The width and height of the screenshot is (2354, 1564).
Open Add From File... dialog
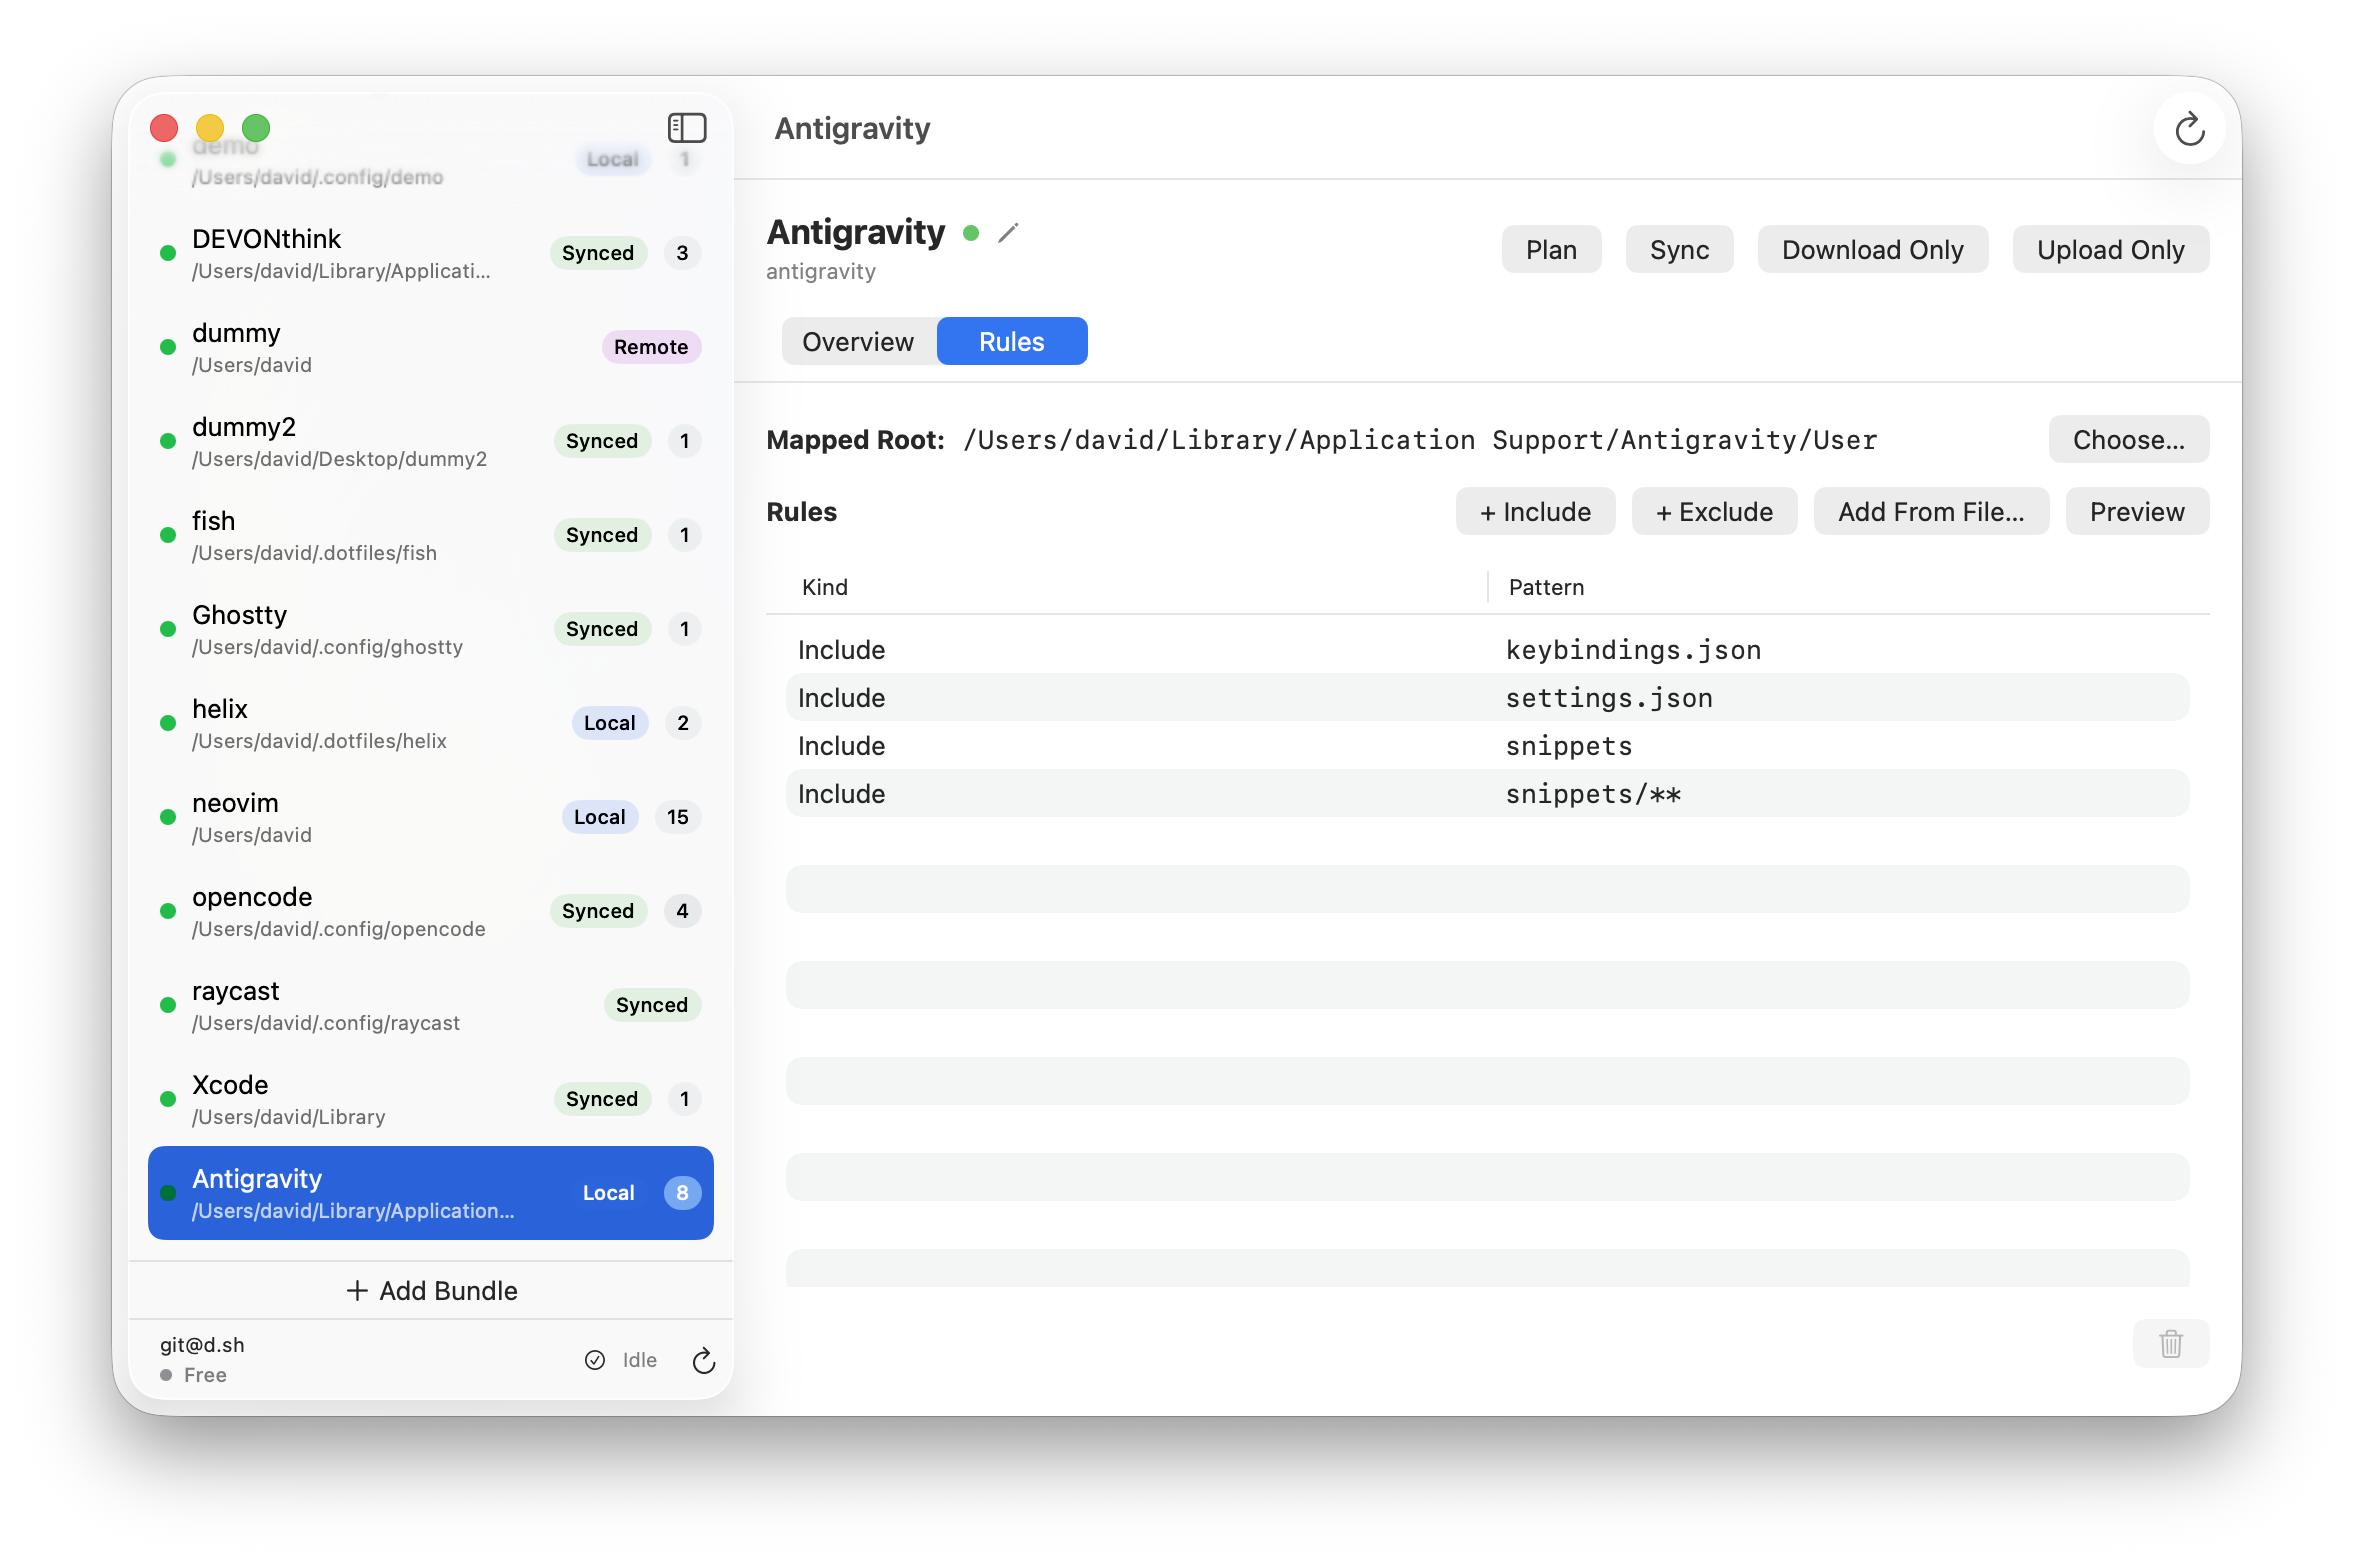(1930, 512)
